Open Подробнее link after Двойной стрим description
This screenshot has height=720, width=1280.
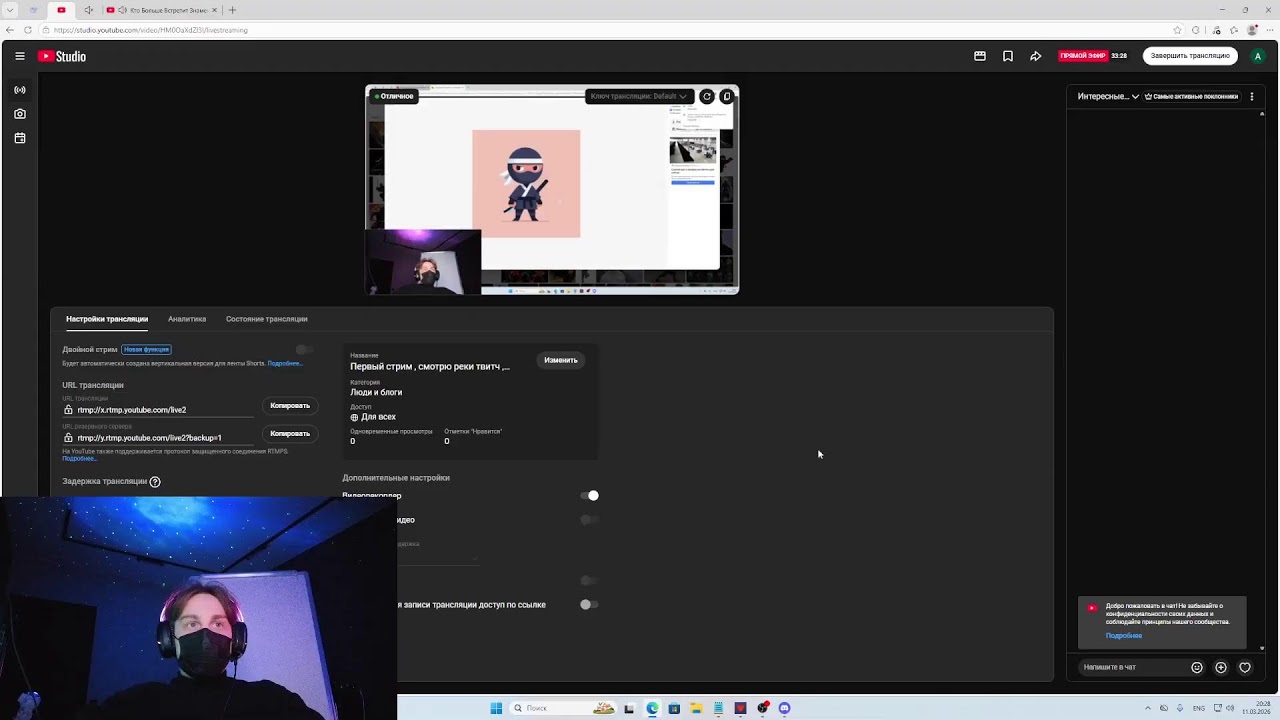[x=284, y=363]
